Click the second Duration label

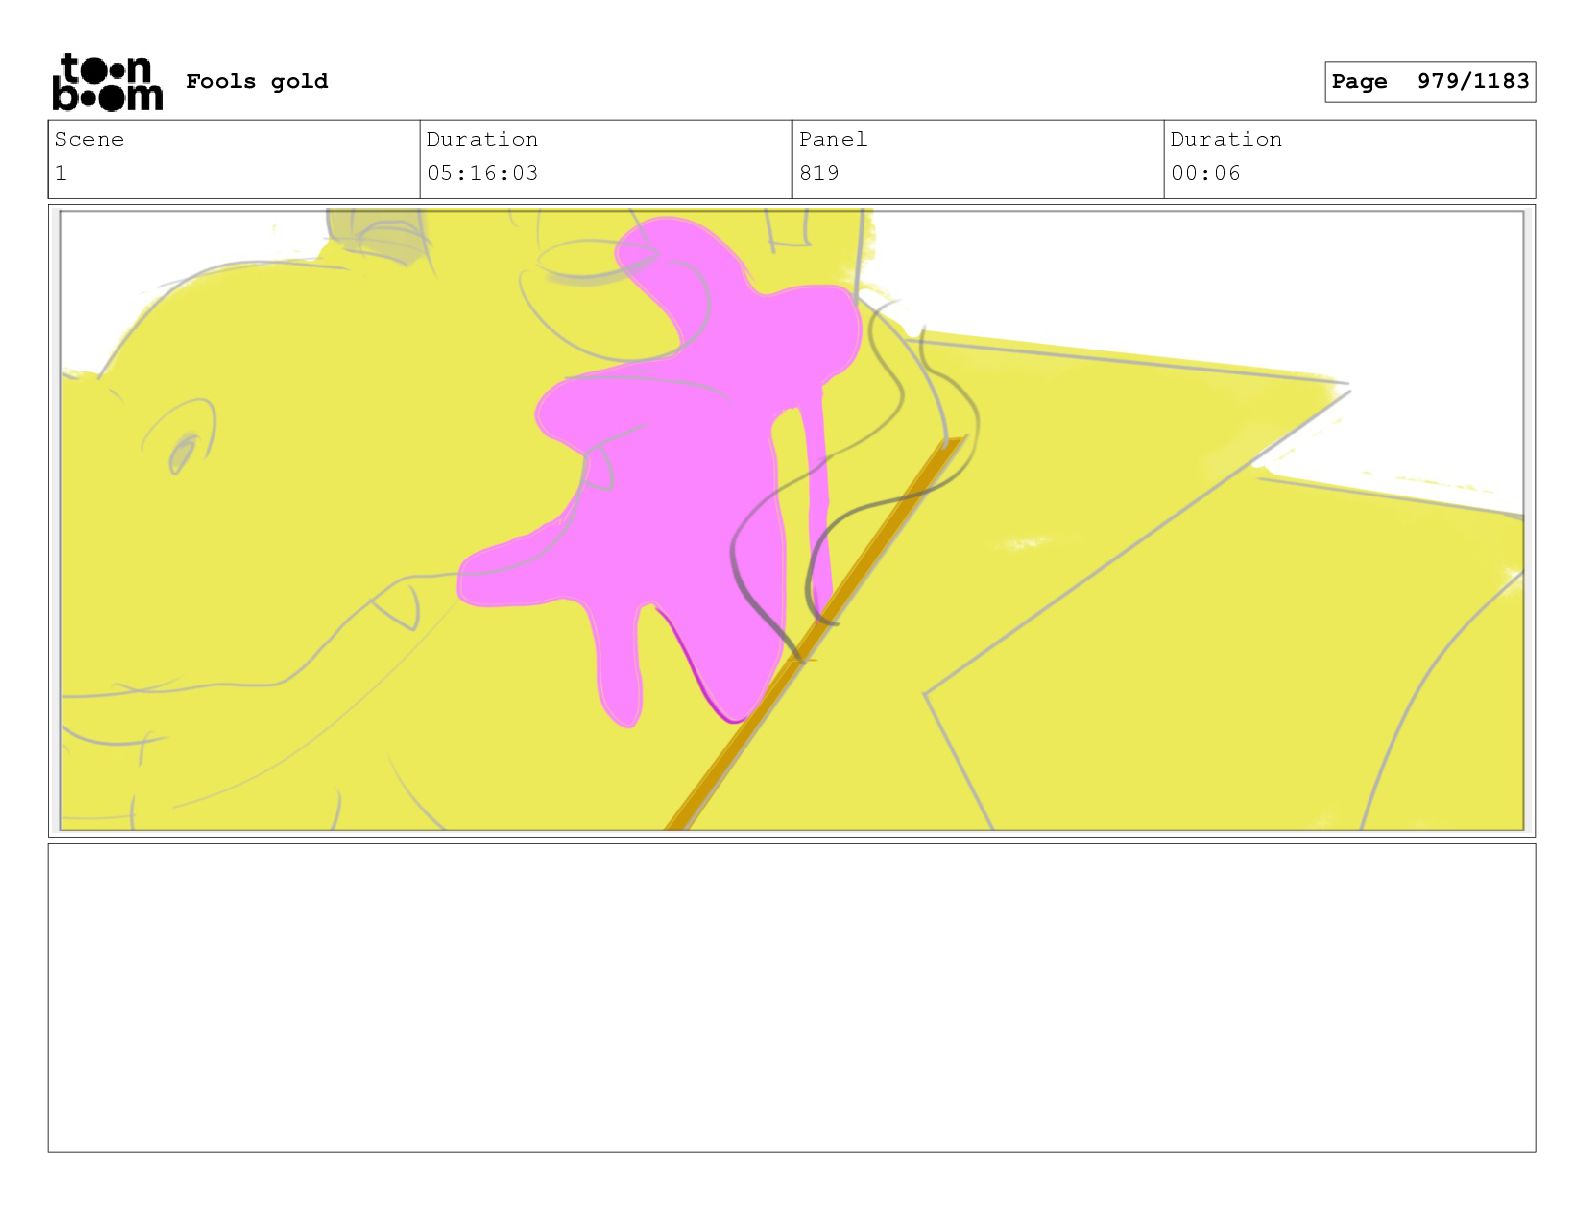pyautogui.click(x=1226, y=140)
